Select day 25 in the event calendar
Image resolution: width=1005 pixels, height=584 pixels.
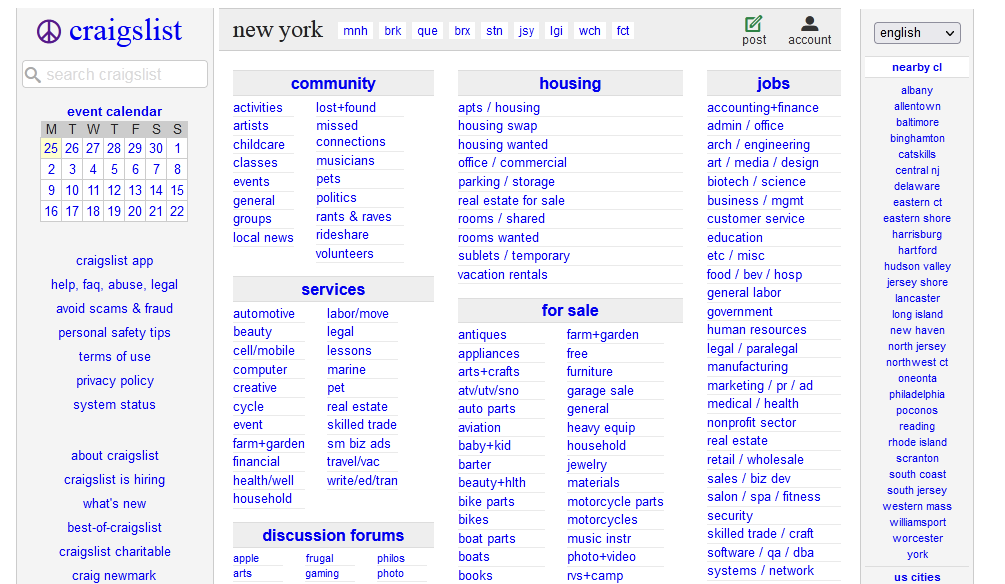tap(51, 149)
